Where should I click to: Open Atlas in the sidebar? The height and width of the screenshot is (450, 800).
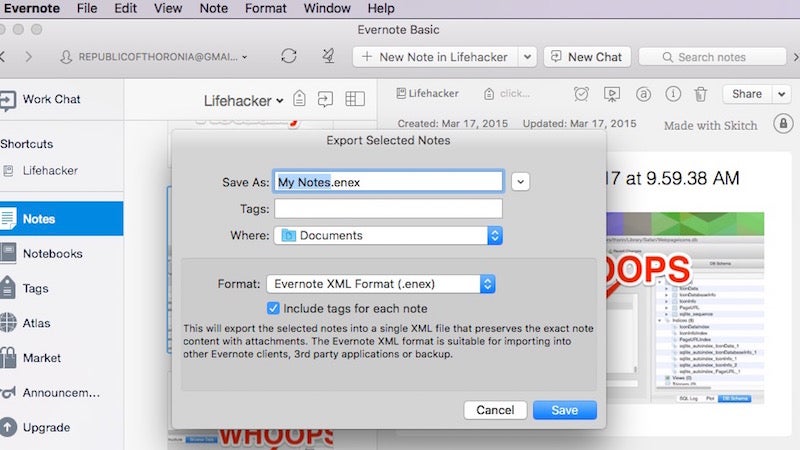click(36, 323)
